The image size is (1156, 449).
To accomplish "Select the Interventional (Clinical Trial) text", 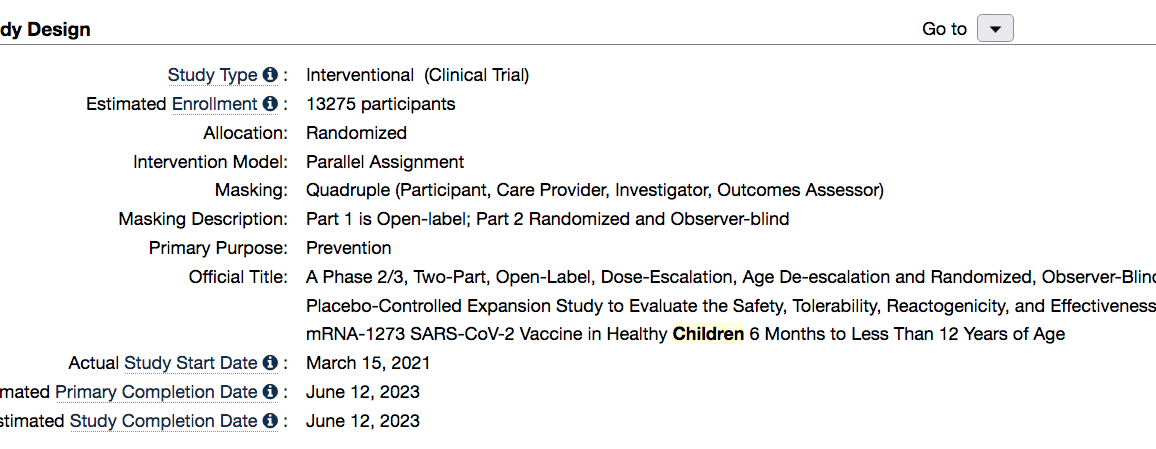I will tap(417, 75).
